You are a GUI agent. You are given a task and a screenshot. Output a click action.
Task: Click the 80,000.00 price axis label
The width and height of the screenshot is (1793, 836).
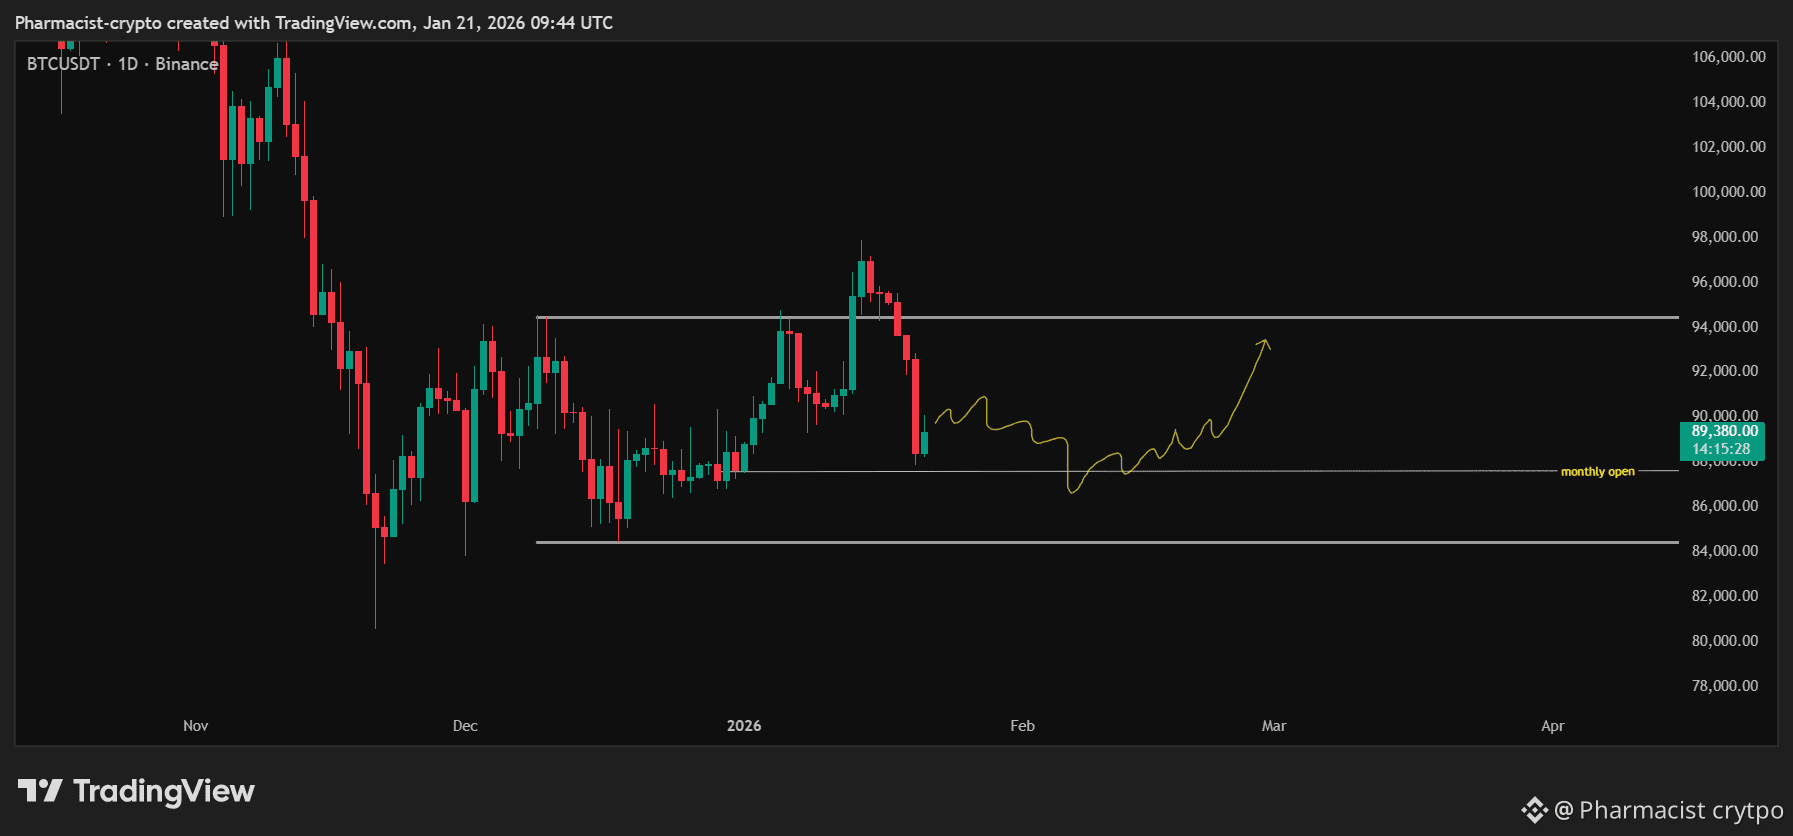click(x=1724, y=641)
